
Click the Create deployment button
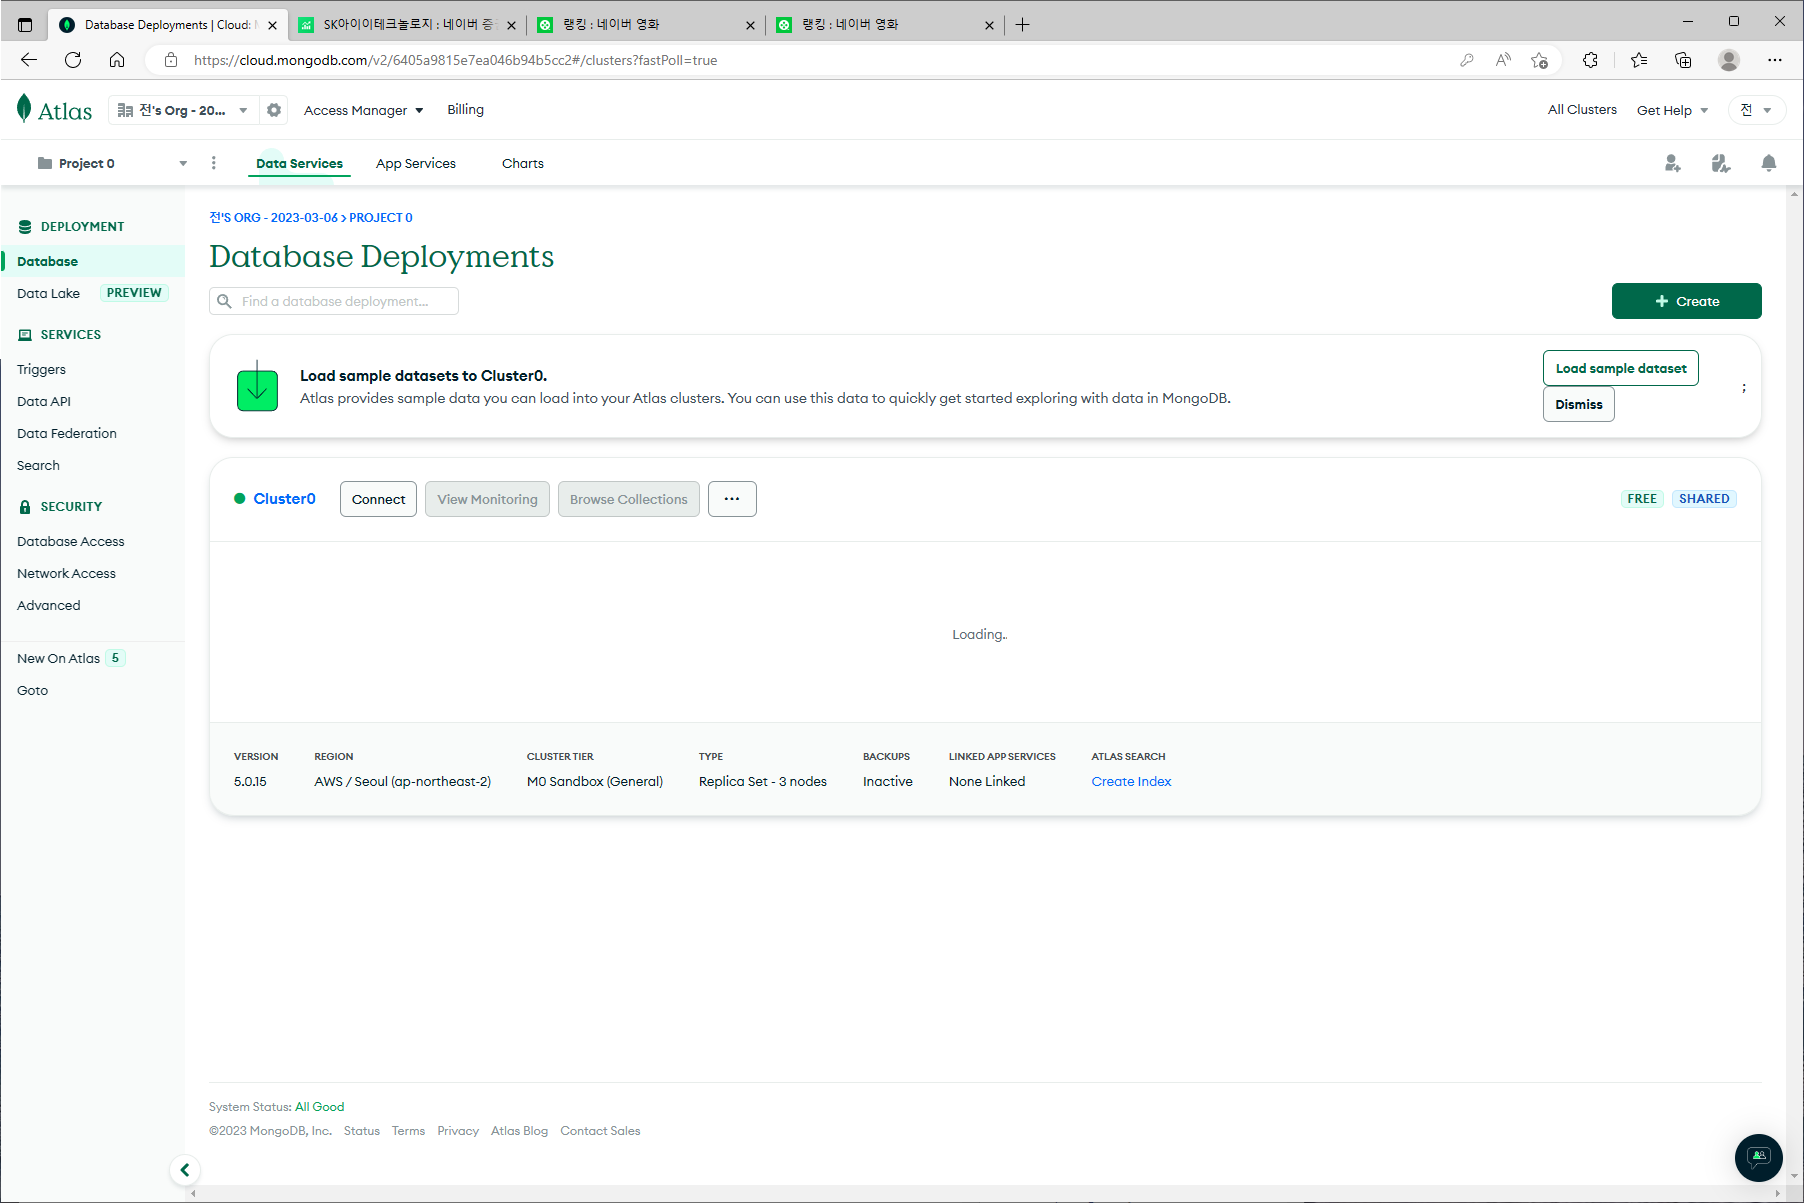pyautogui.click(x=1686, y=301)
